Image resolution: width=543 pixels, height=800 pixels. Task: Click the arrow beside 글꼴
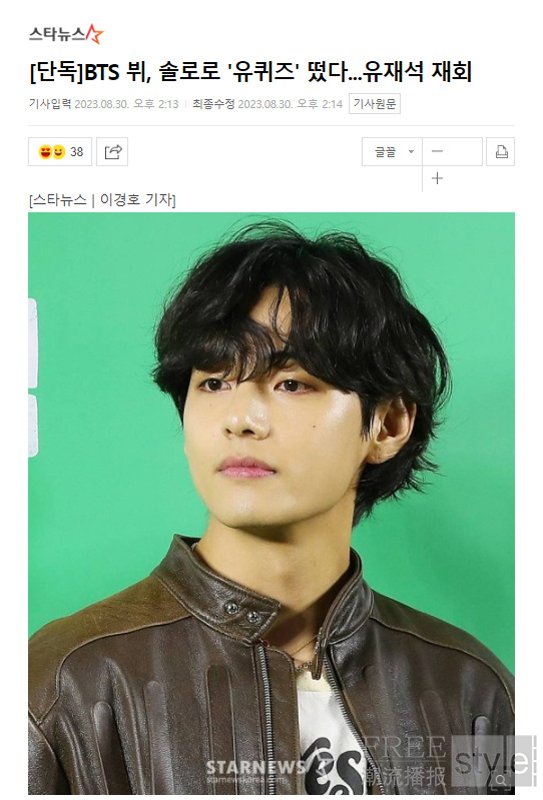click(411, 152)
